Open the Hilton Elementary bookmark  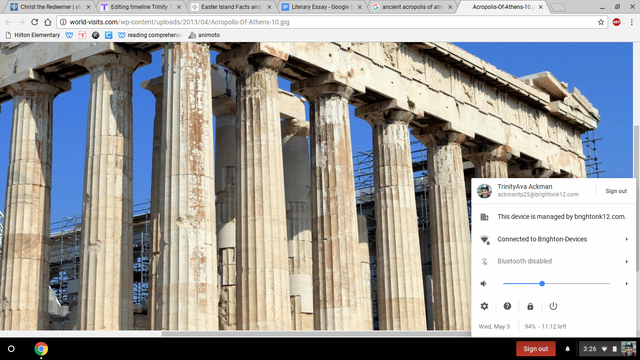[33, 35]
